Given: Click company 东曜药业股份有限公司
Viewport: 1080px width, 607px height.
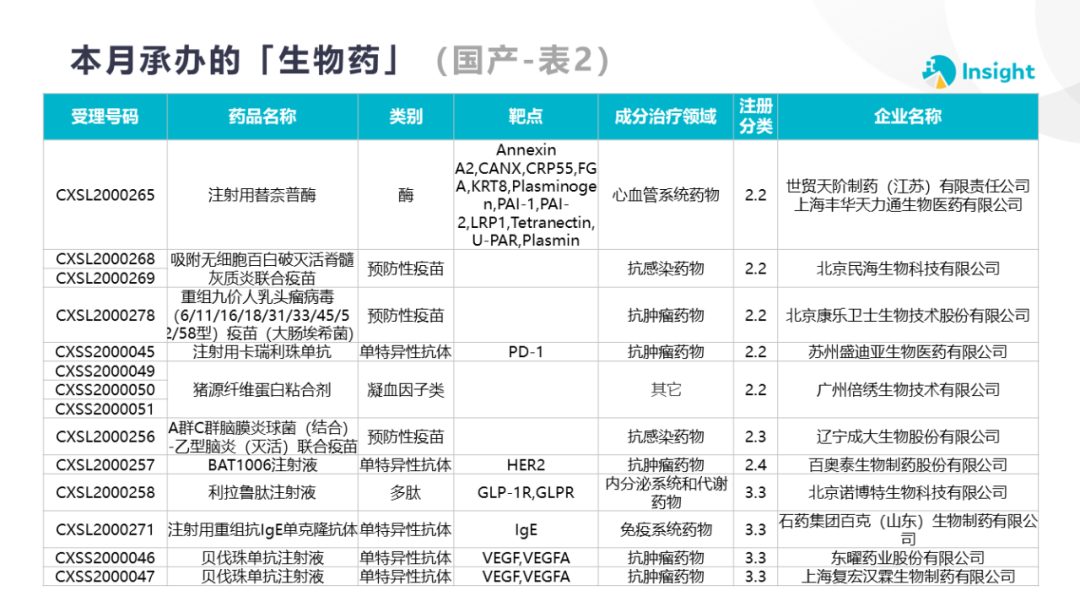Looking at the screenshot, I should (908, 558).
